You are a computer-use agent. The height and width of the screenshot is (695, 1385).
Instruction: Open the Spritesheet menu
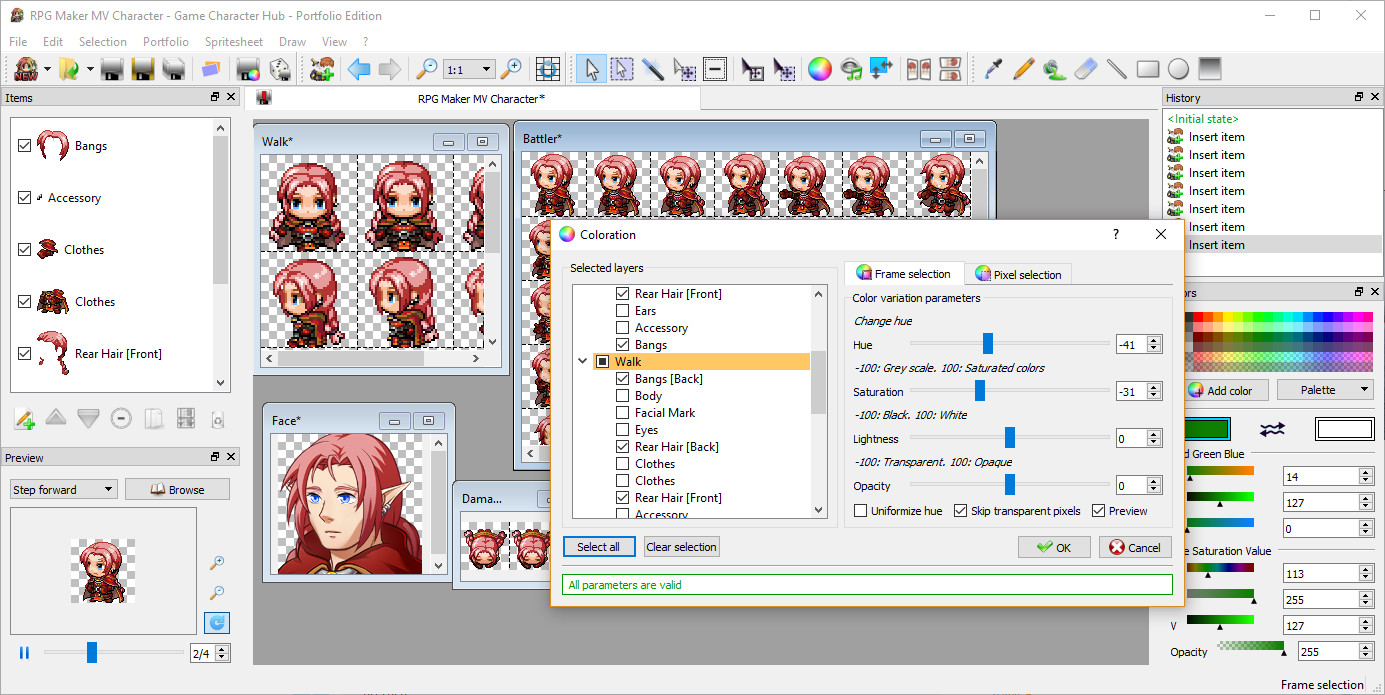pyautogui.click(x=233, y=41)
